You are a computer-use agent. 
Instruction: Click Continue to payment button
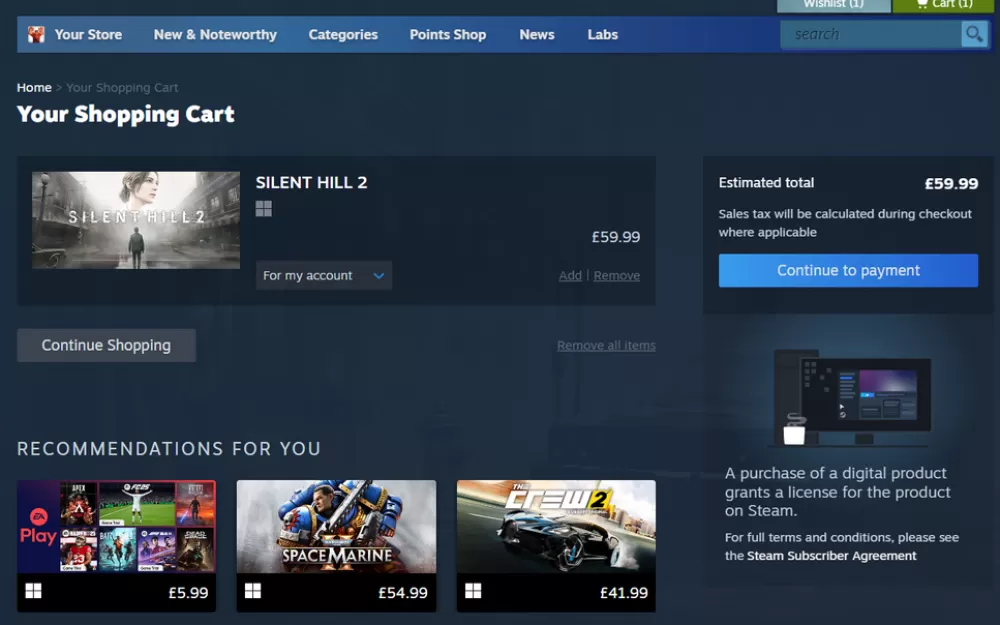click(x=848, y=270)
